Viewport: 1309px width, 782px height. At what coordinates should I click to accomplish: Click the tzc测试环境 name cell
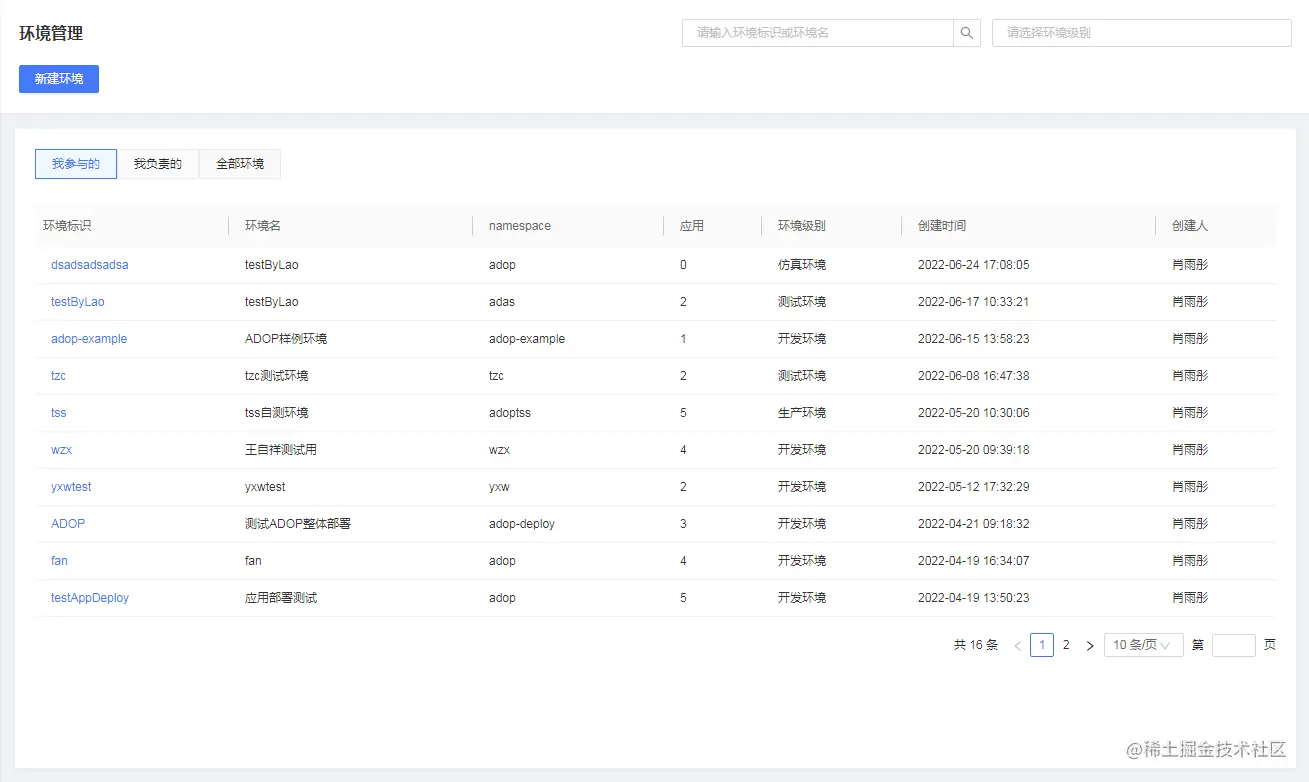coord(277,376)
